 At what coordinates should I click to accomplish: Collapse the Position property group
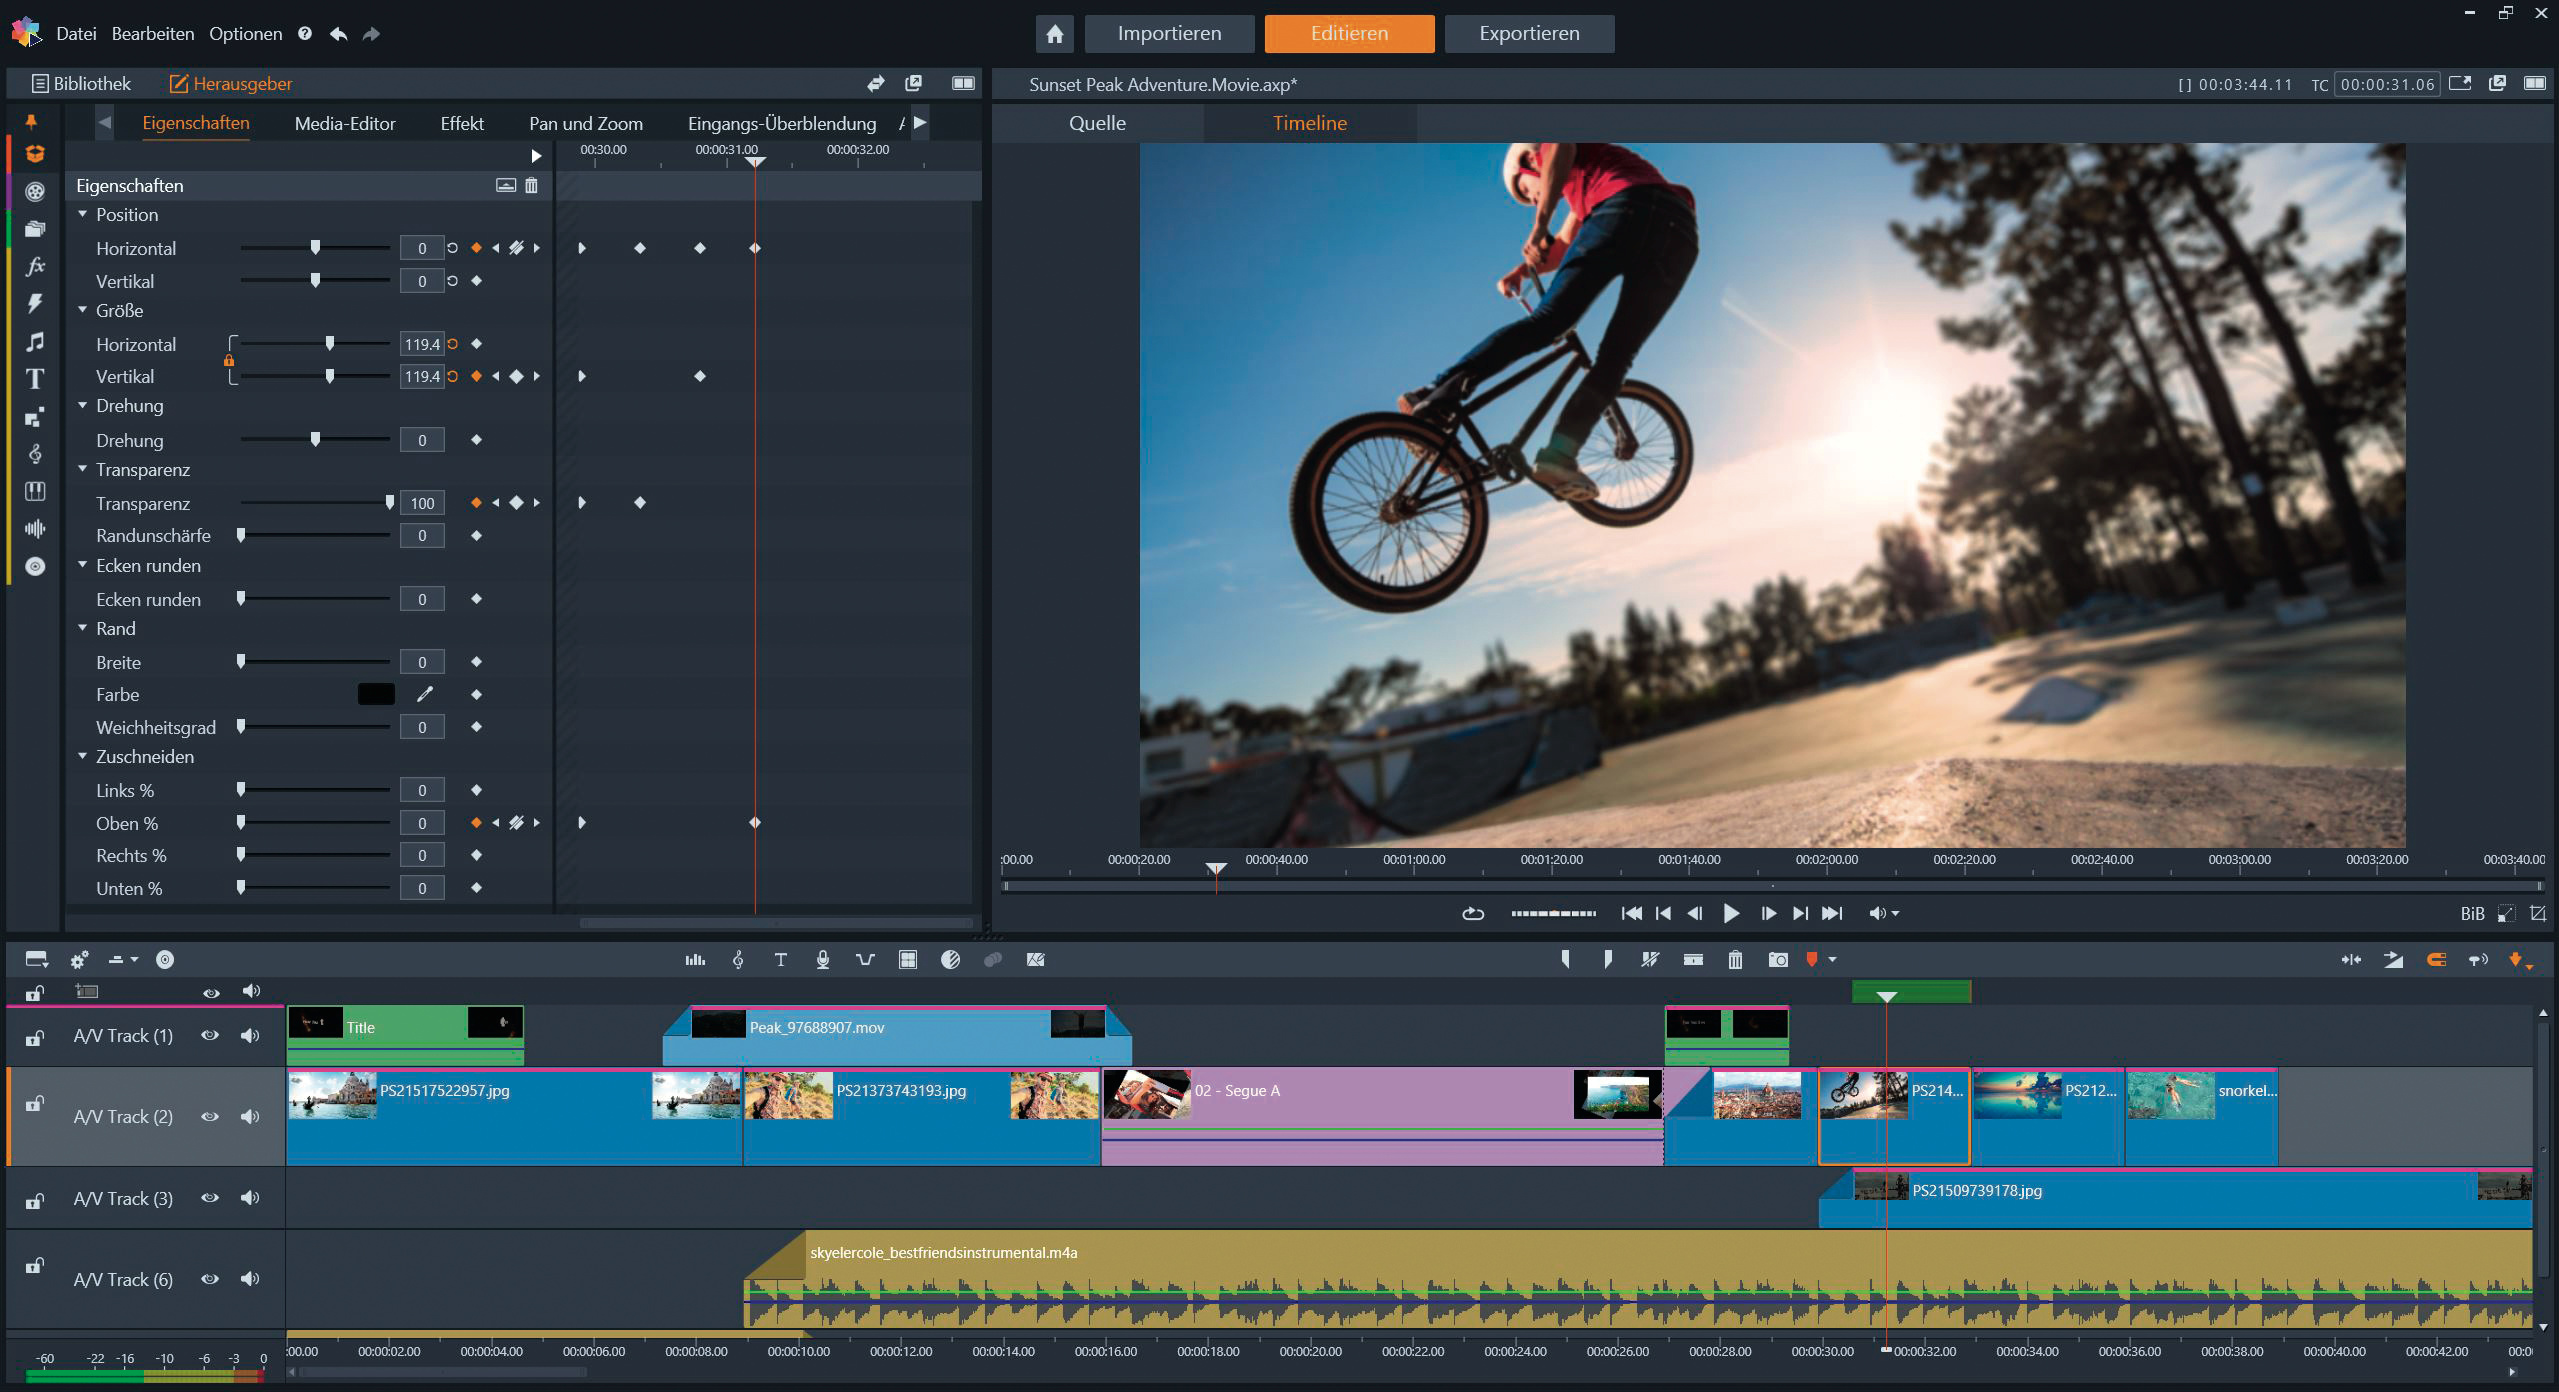click(83, 214)
